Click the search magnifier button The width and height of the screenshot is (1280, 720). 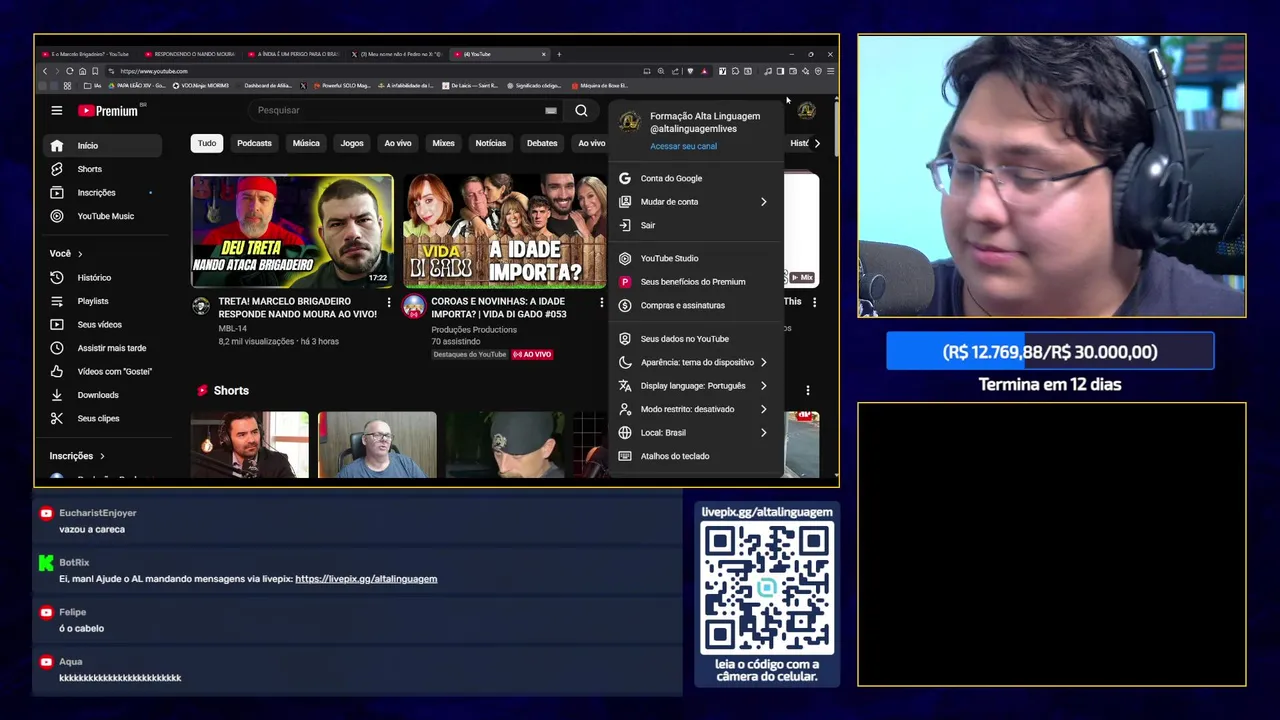pyautogui.click(x=581, y=111)
